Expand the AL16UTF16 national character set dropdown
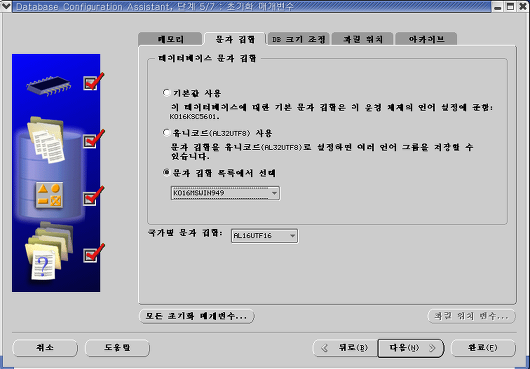 [x=264, y=236]
